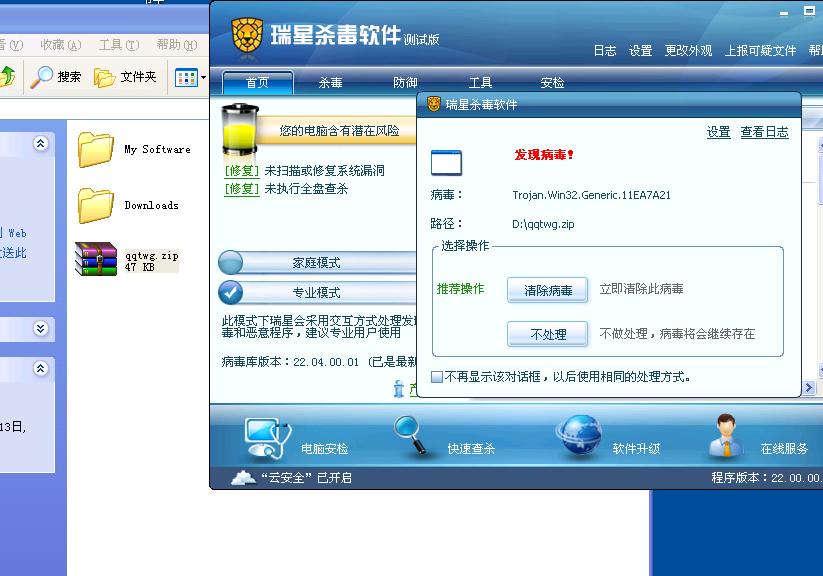Switch to the 杀毒 antivirus tab
Image resolution: width=823 pixels, height=576 pixels.
coord(331,82)
